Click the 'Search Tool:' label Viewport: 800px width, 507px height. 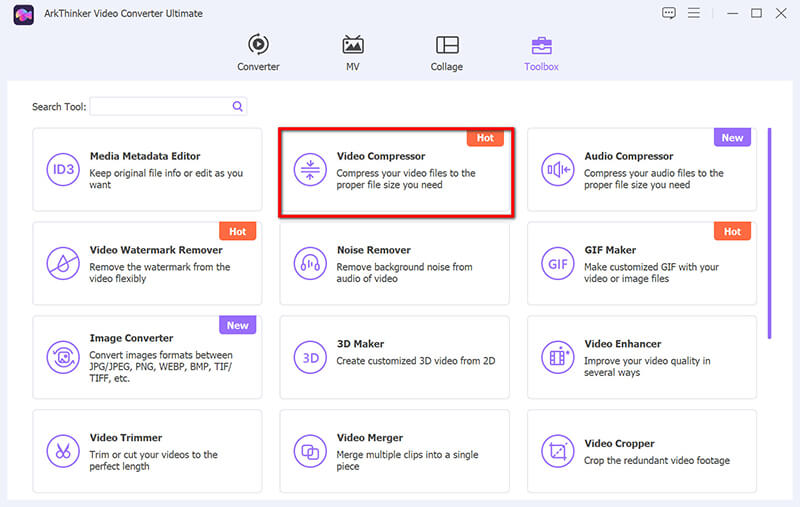(59, 107)
